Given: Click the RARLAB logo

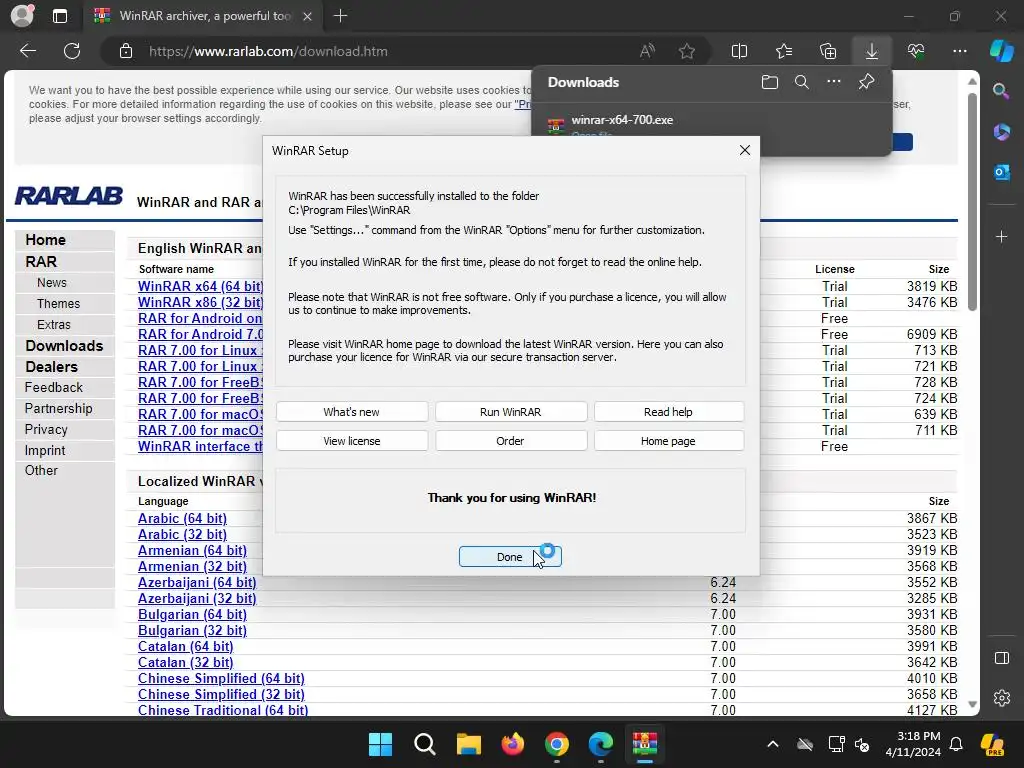Looking at the screenshot, I should click(x=69, y=196).
